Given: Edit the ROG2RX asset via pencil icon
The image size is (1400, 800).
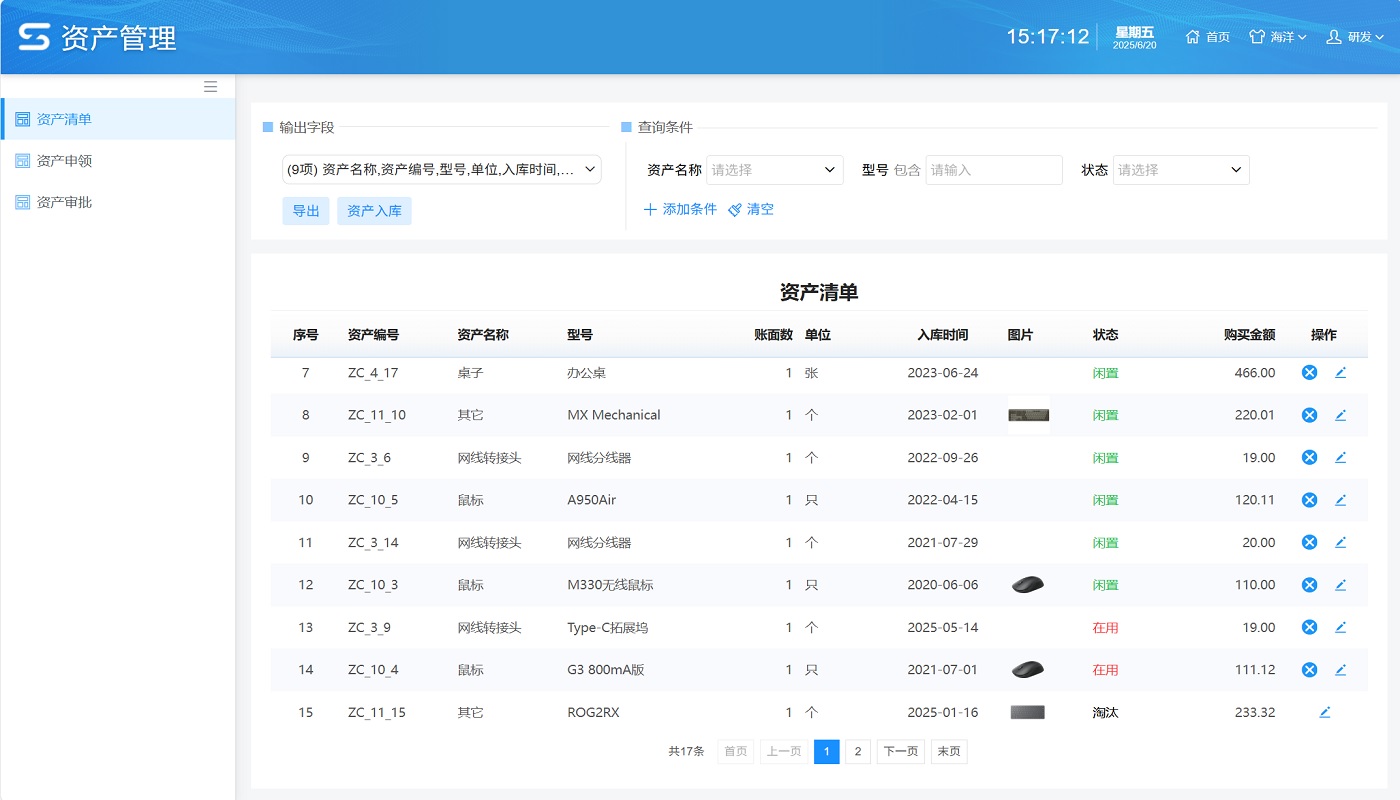Looking at the screenshot, I should click(x=1325, y=711).
